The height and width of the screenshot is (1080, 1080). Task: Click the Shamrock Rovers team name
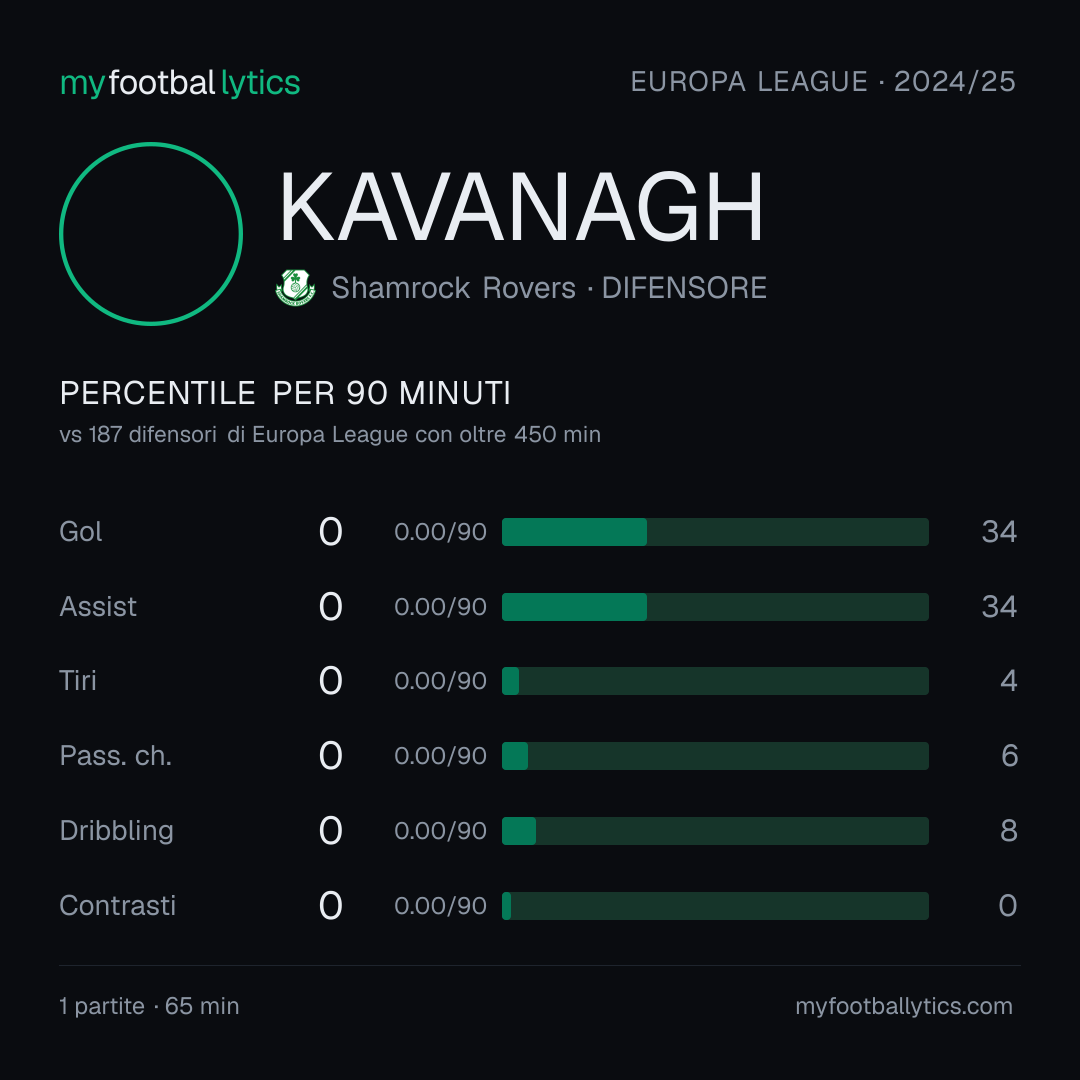point(453,288)
